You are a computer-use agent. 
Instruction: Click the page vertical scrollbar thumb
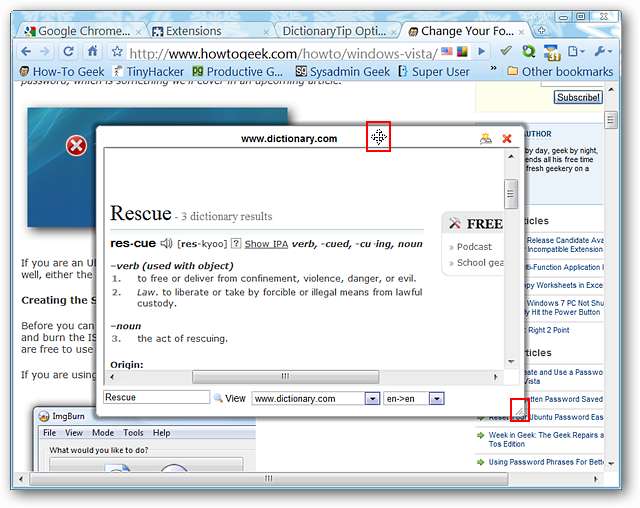coord(611,120)
